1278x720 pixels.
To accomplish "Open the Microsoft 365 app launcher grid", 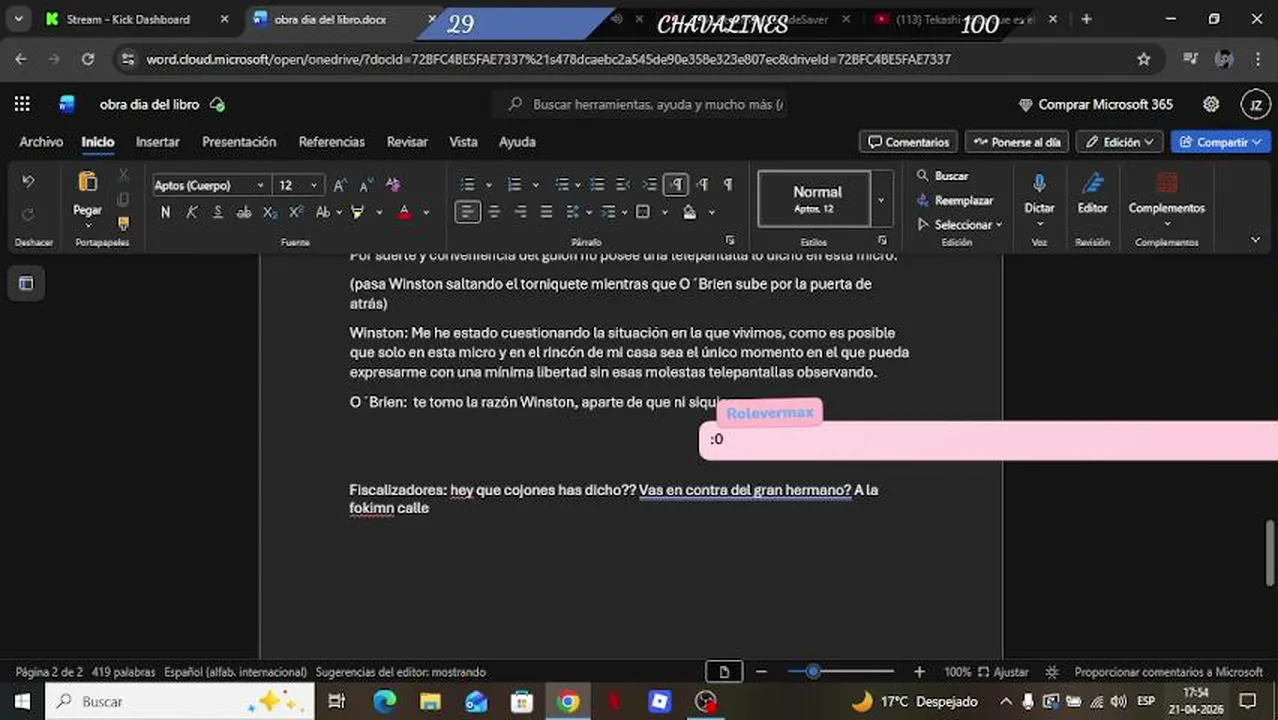I will [x=22, y=104].
